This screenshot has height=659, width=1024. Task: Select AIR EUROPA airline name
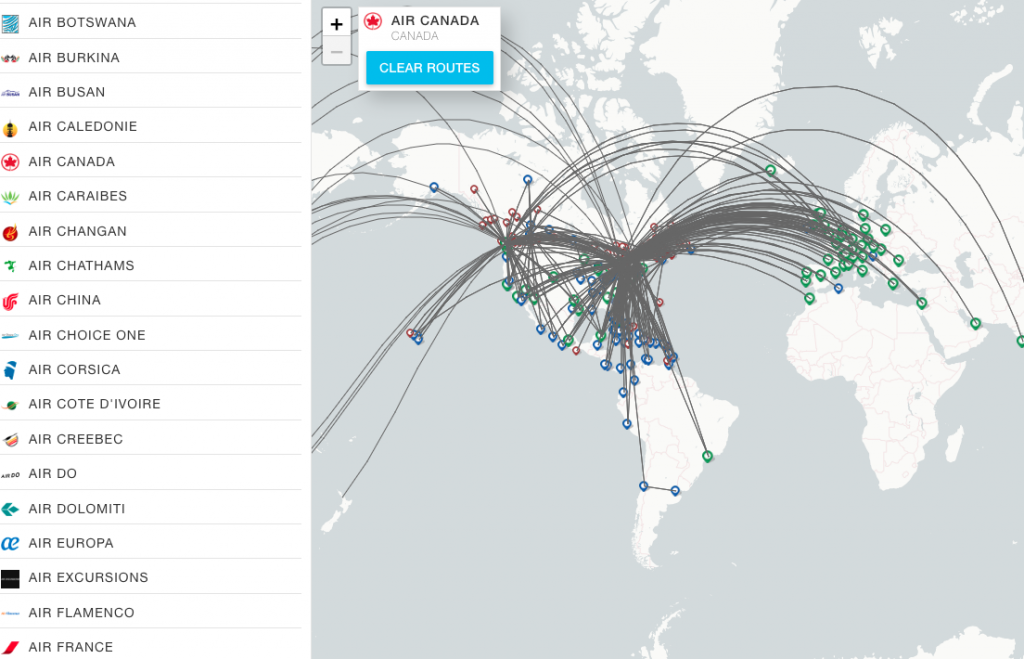[x=71, y=543]
